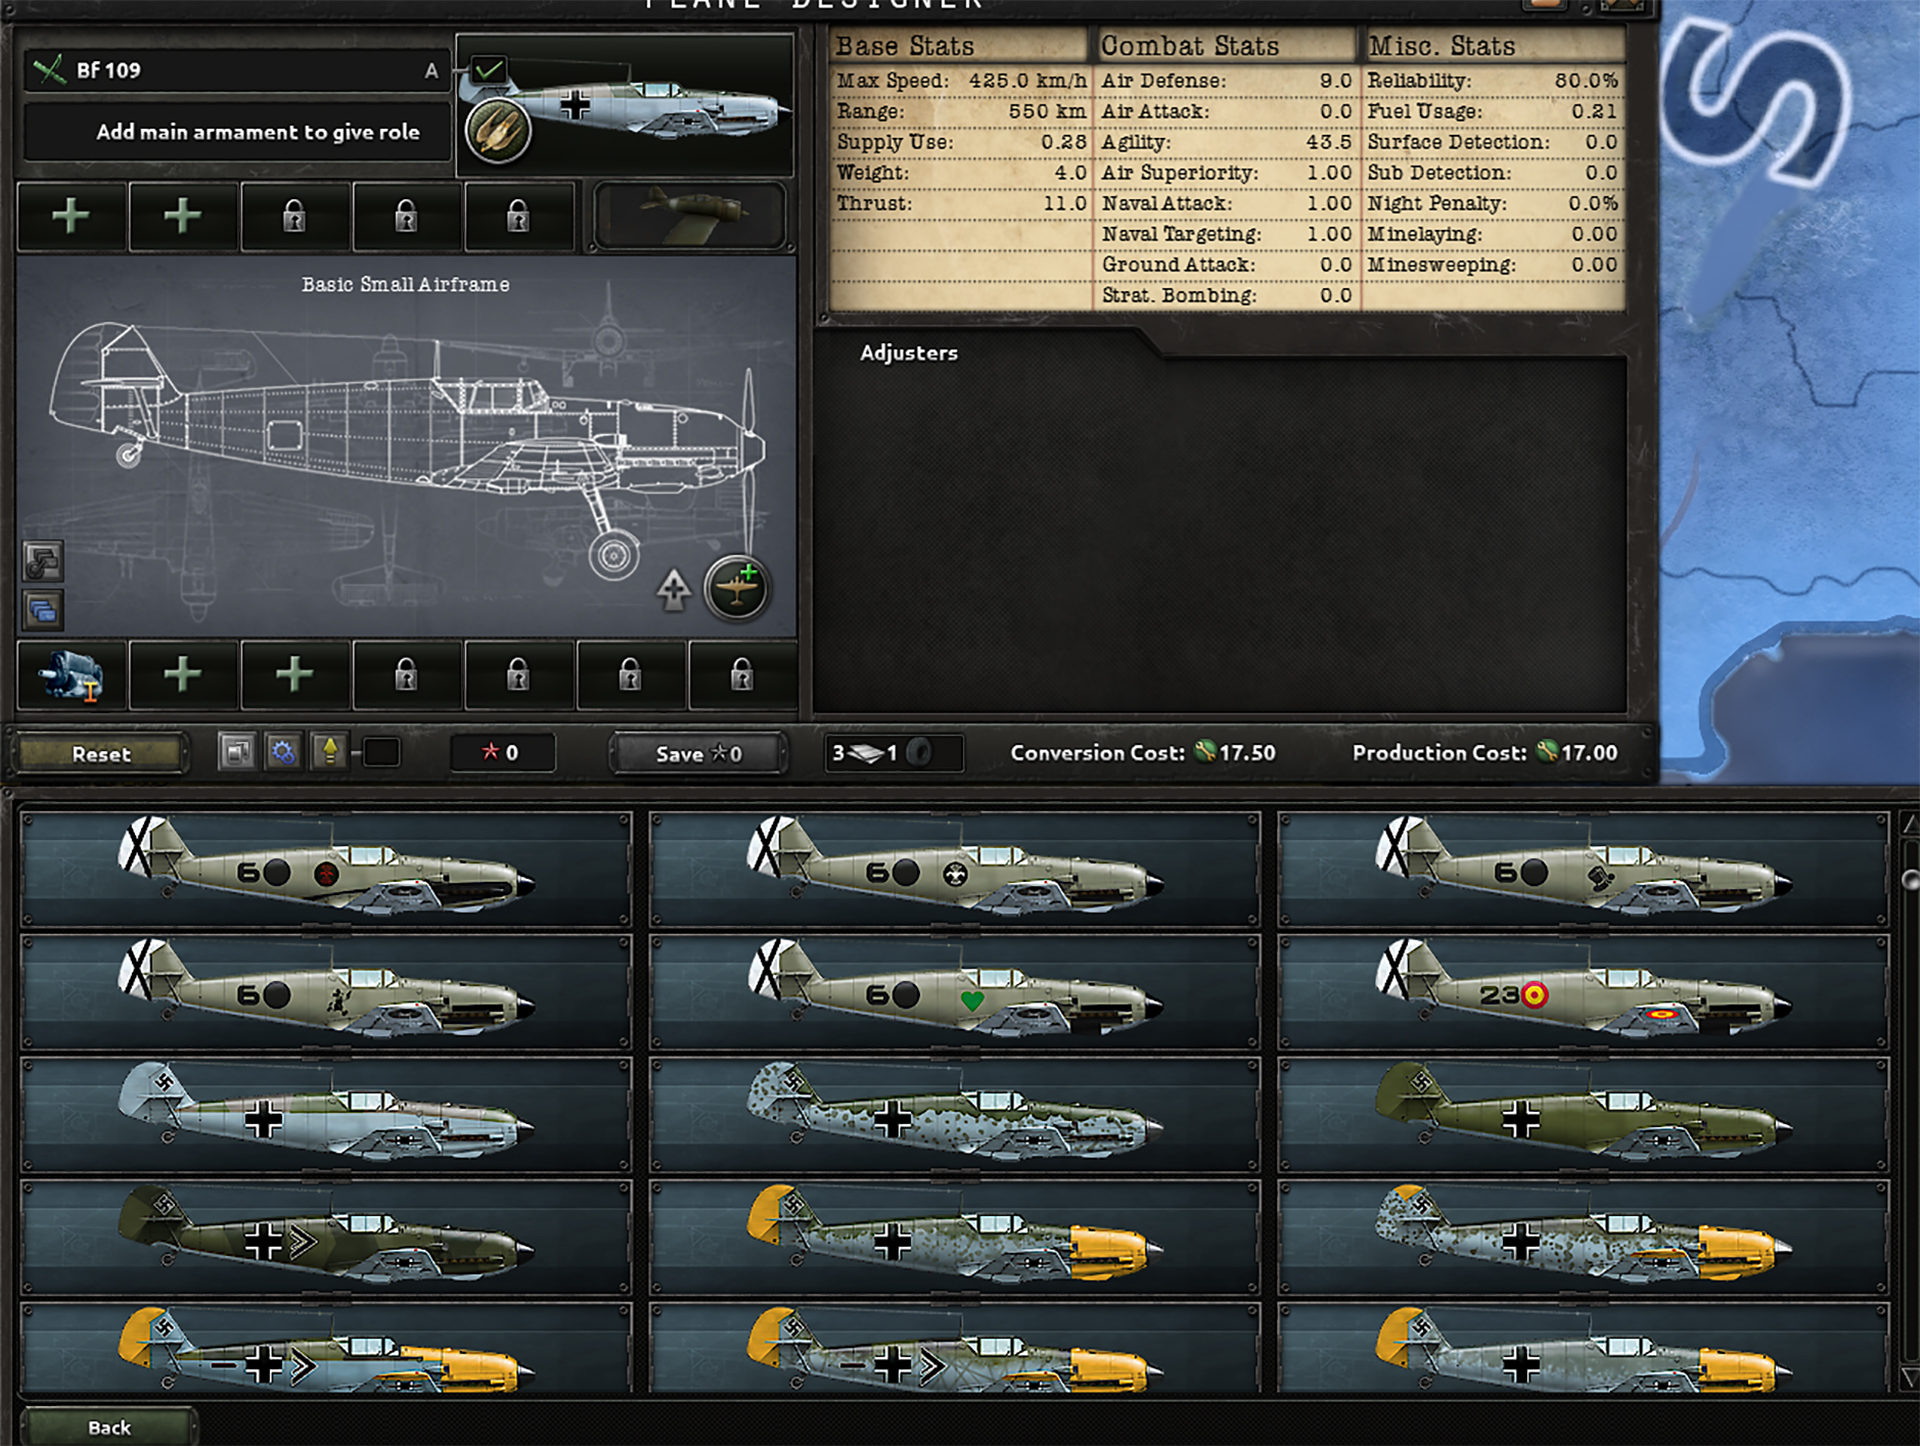Screen dimensions: 1920x1446
Task: Select the Base Stats header
Action: (959, 46)
